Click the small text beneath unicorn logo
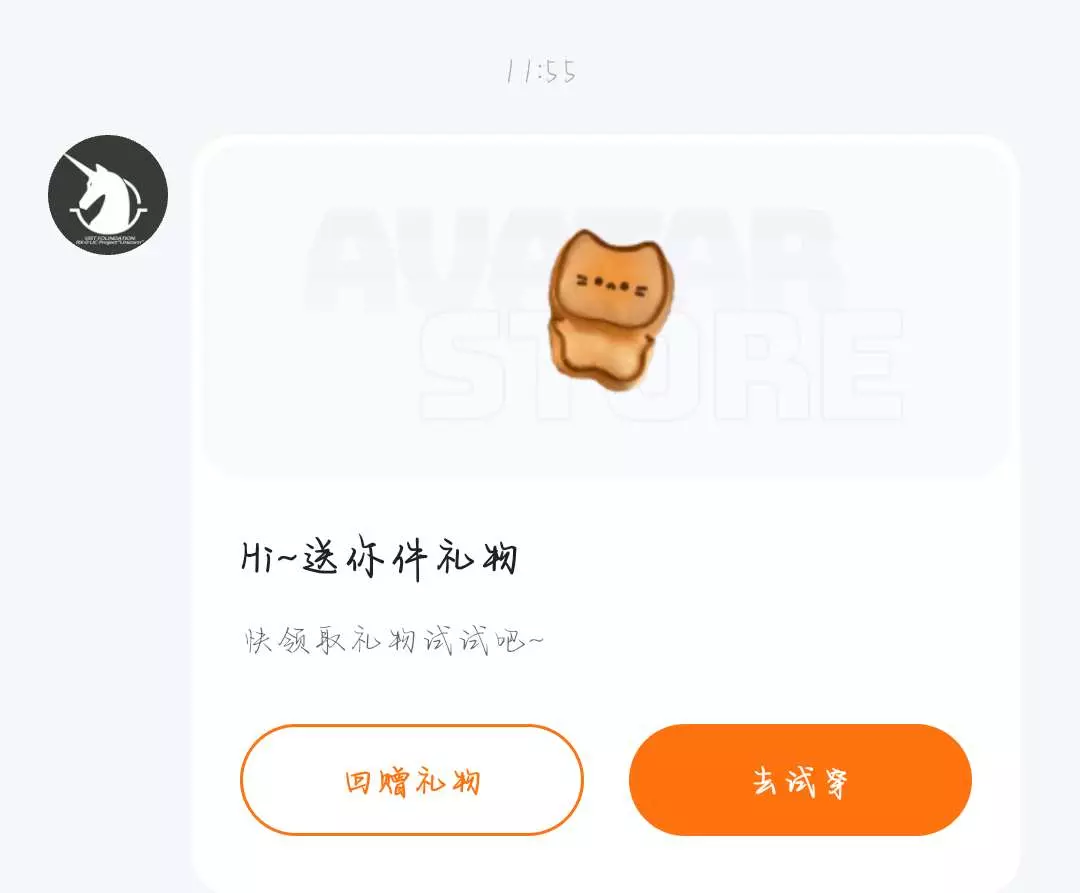 [x=108, y=240]
